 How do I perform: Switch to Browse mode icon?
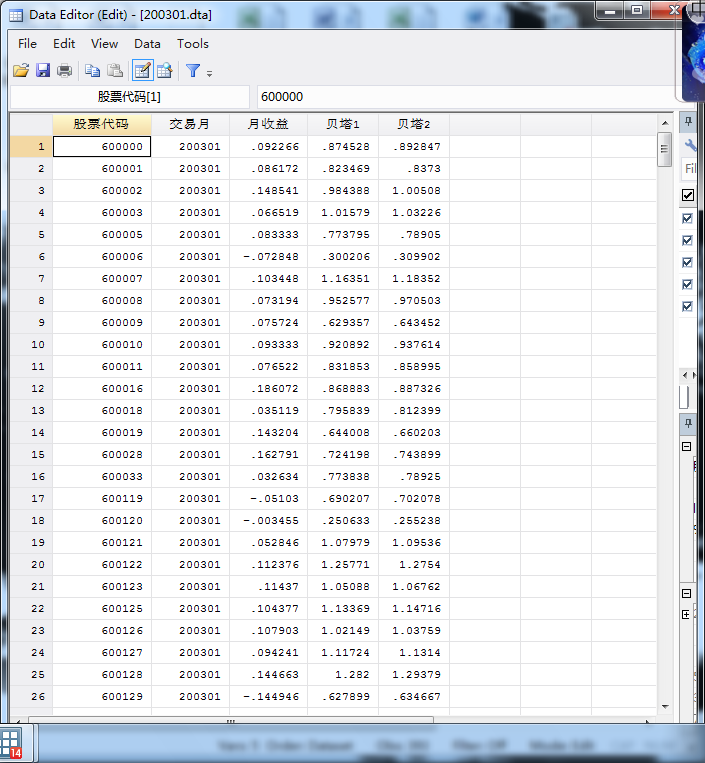click(165, 71)
